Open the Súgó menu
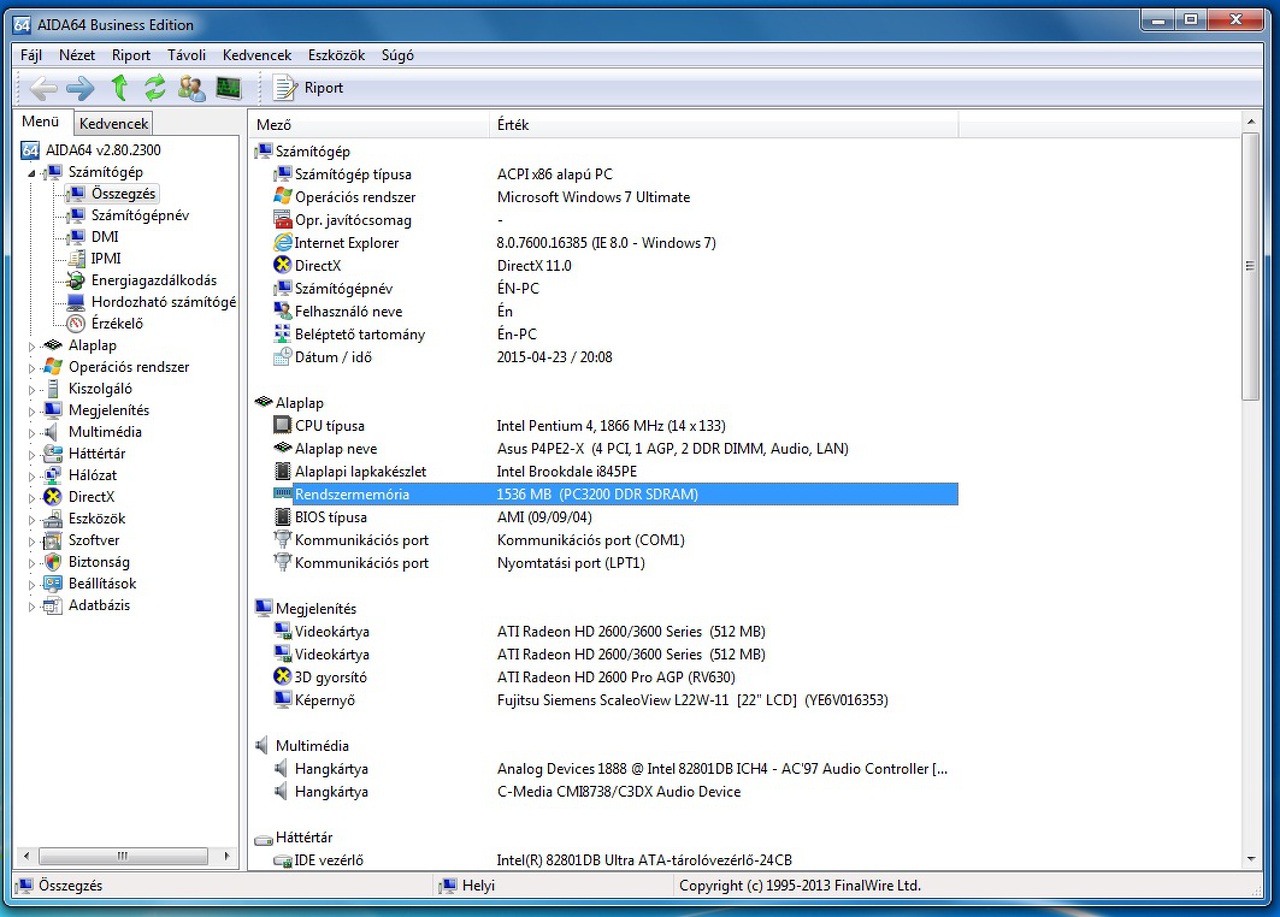 coord(398,55)
